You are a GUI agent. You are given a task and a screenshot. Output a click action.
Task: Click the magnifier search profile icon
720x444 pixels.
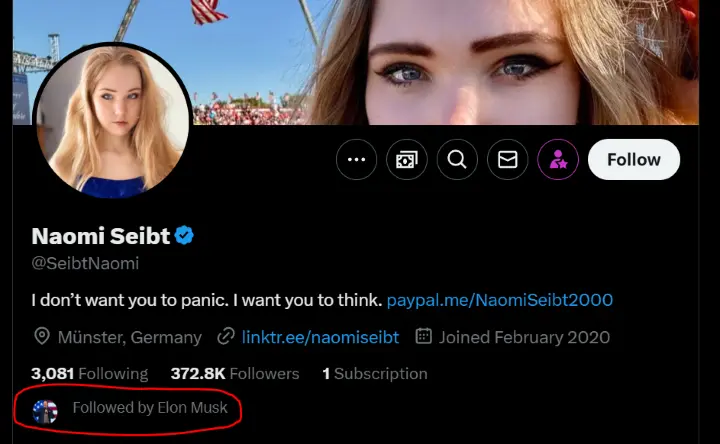[457, 159]
